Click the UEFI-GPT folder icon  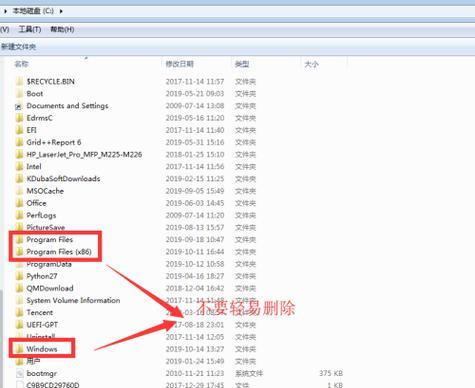point(20,325)
